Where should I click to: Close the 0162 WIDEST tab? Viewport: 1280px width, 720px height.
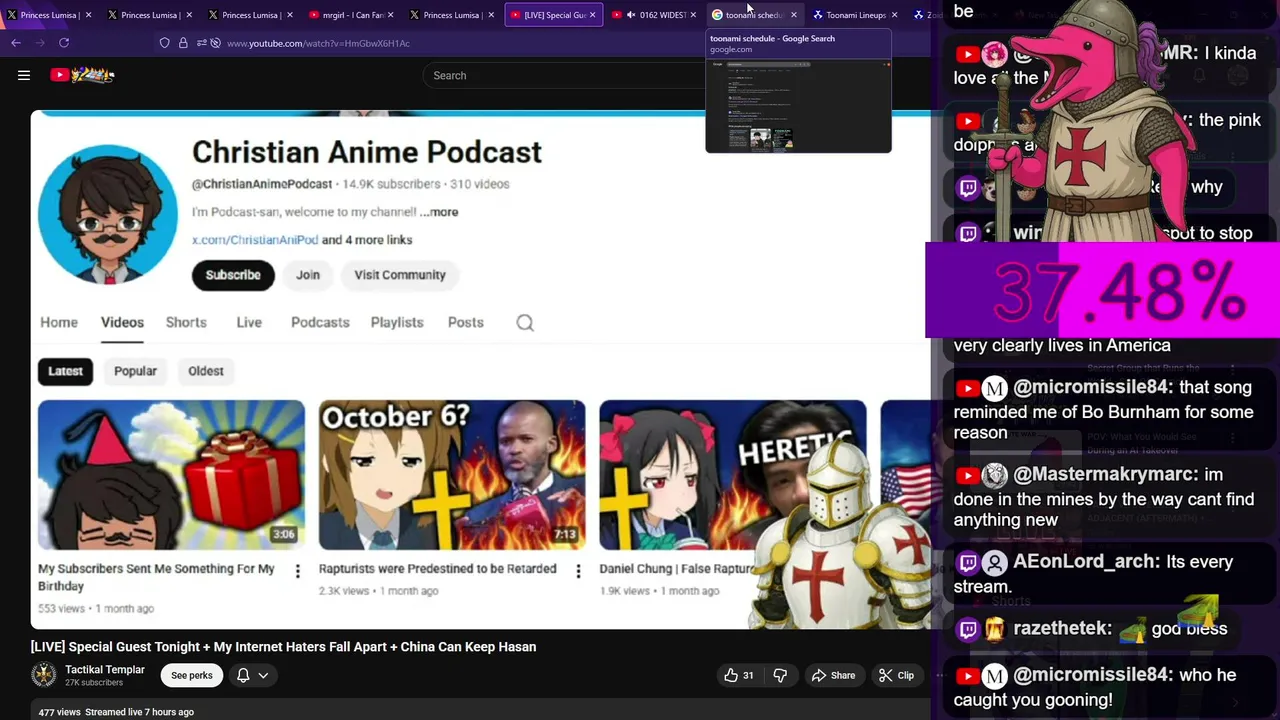tap(693, 15)
